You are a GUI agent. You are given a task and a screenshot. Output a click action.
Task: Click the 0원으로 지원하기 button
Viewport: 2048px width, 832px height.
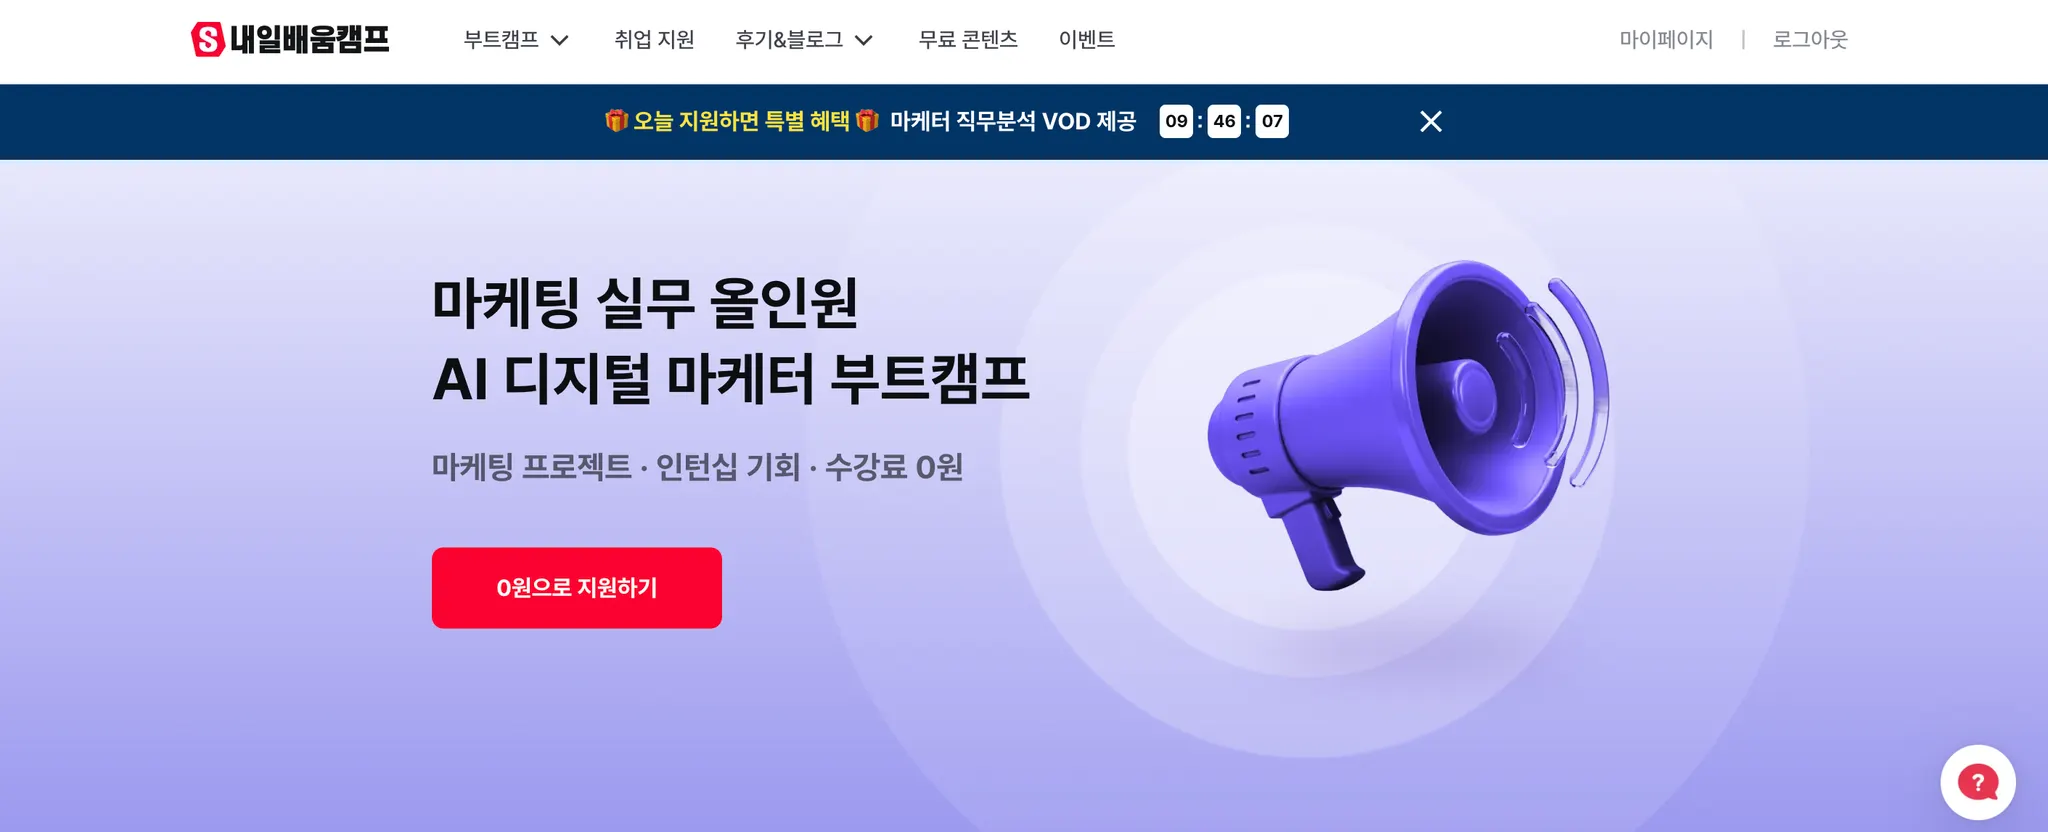click(577, 588)
